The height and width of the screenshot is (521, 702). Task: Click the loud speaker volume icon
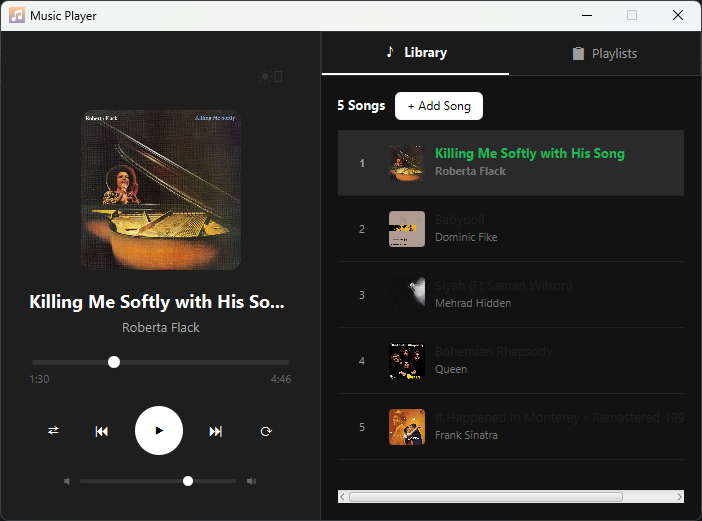pos(252,481)
